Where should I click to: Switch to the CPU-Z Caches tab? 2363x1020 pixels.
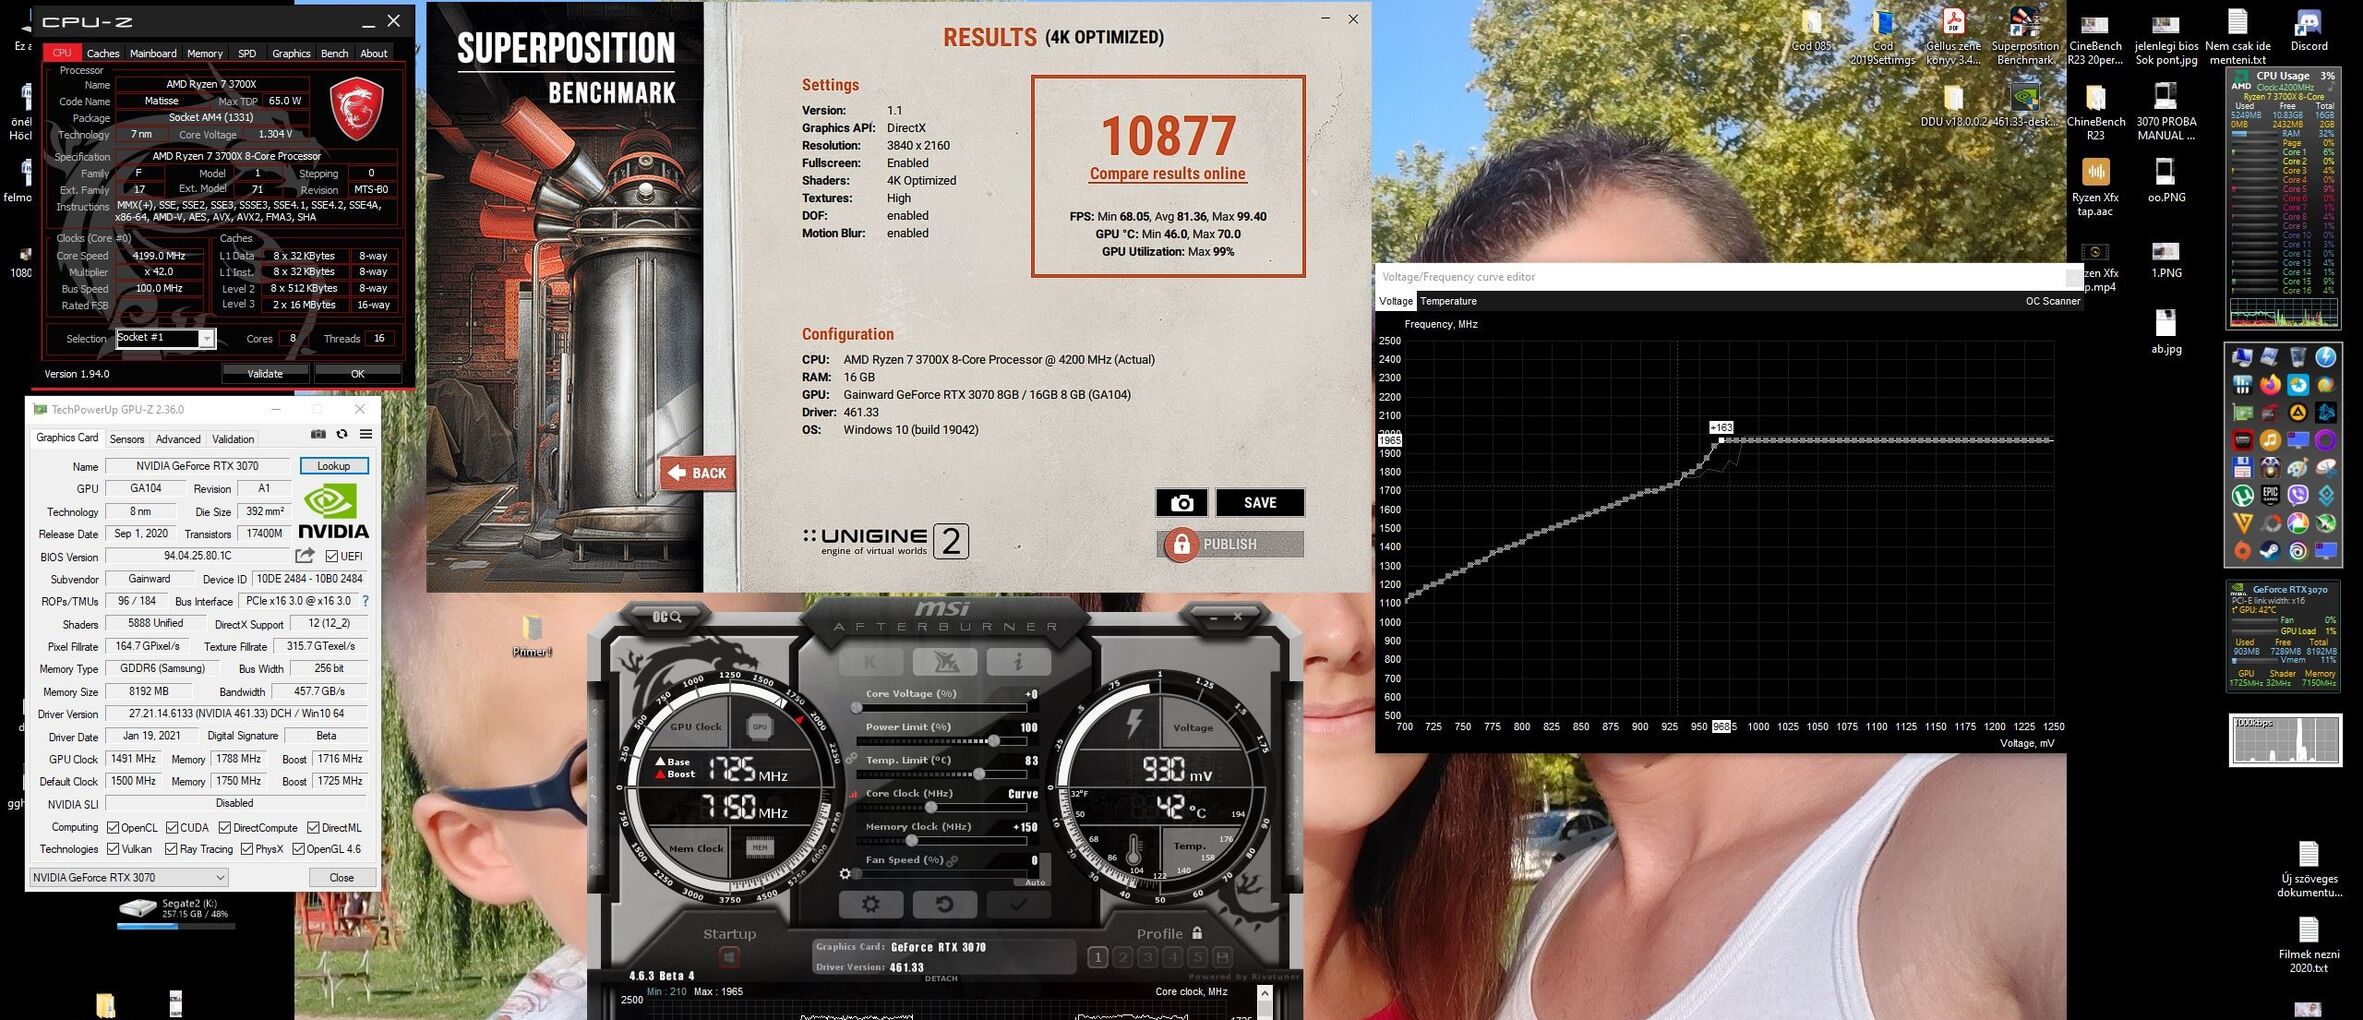coord(103,53)
